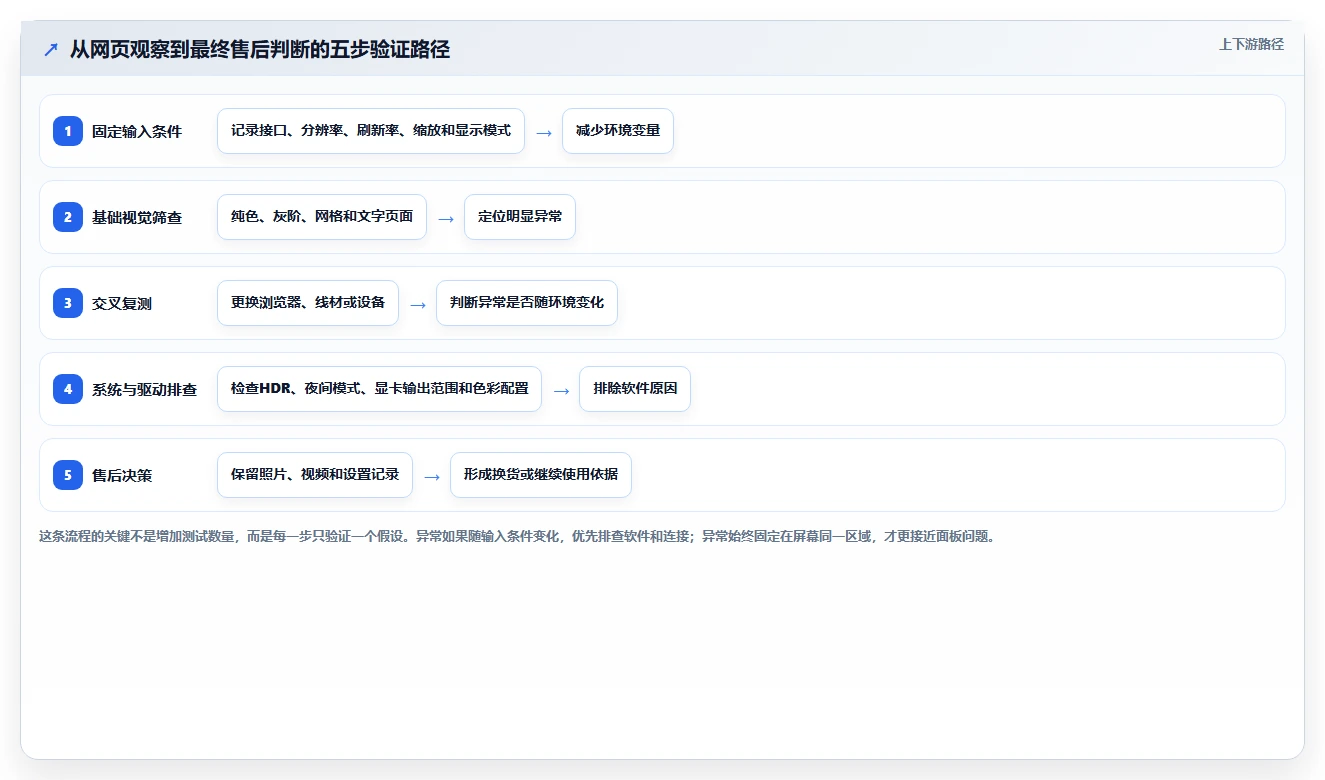Viewport: 1325px width, 780px height.
Task: Click the title 从网页观察到最终售后判断的五步验证路径
Action: pos(260,50)
